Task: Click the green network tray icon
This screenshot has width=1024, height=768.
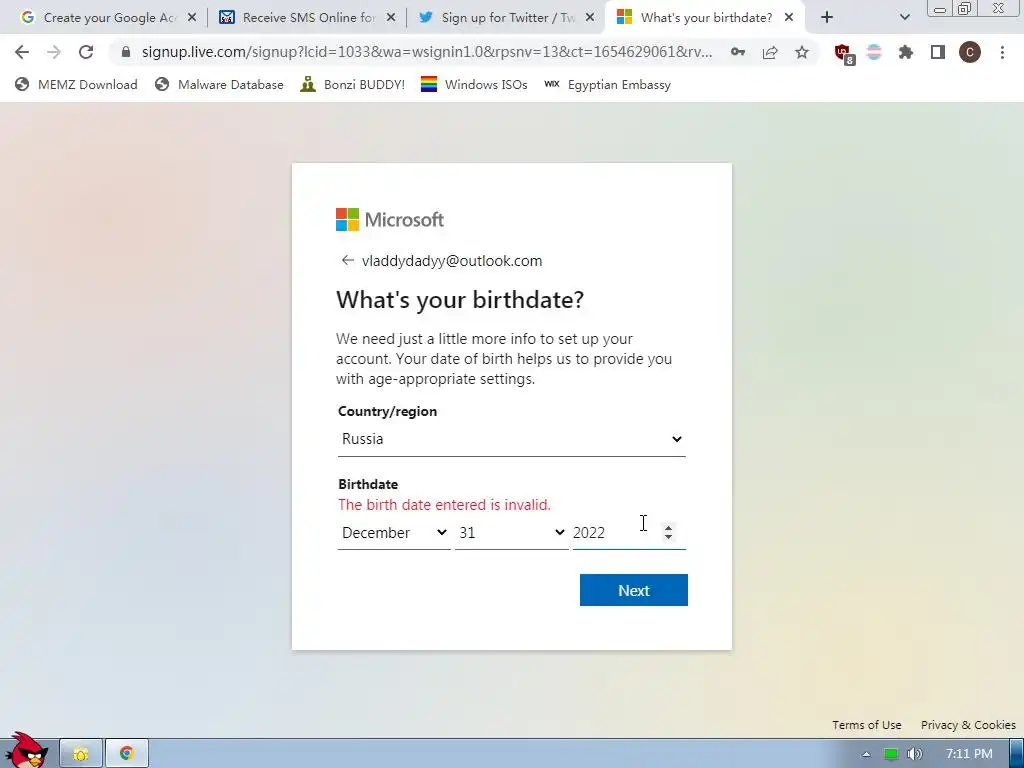Action: [891, 754]
